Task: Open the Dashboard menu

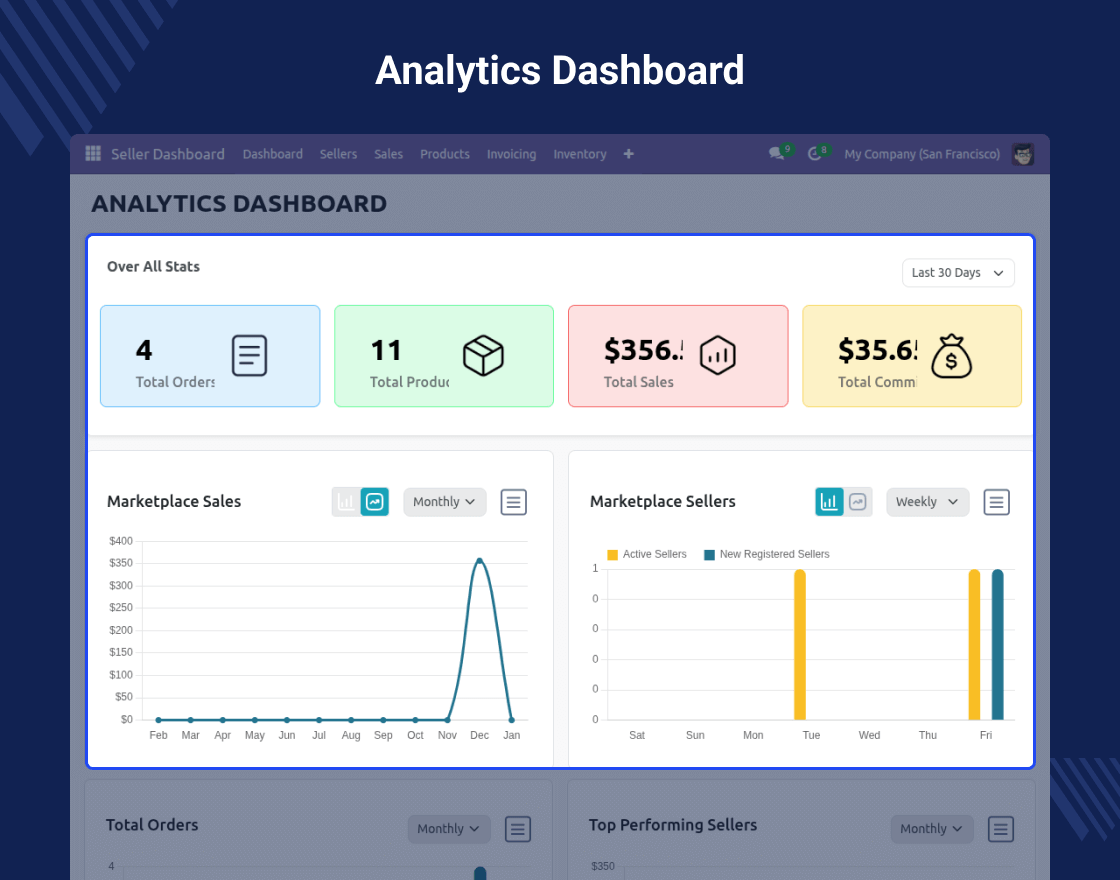Action: pyautogui.click(x=272, y=154)
